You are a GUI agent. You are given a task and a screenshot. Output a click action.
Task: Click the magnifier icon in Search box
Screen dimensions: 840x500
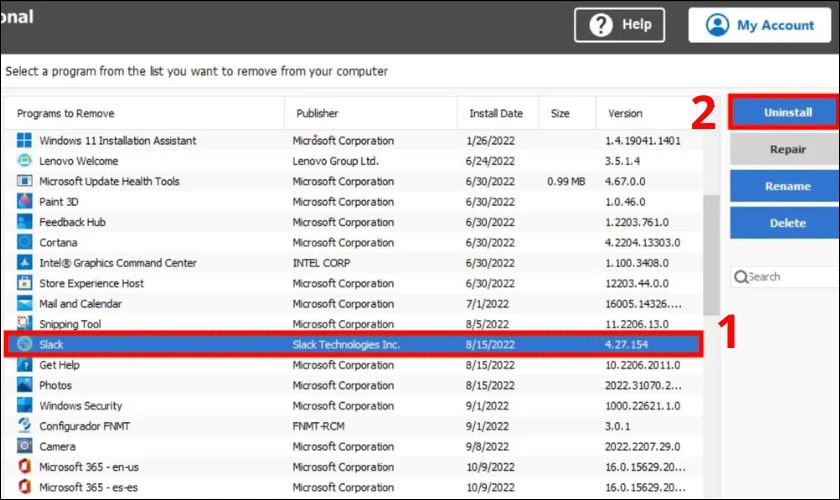[741, 277]
